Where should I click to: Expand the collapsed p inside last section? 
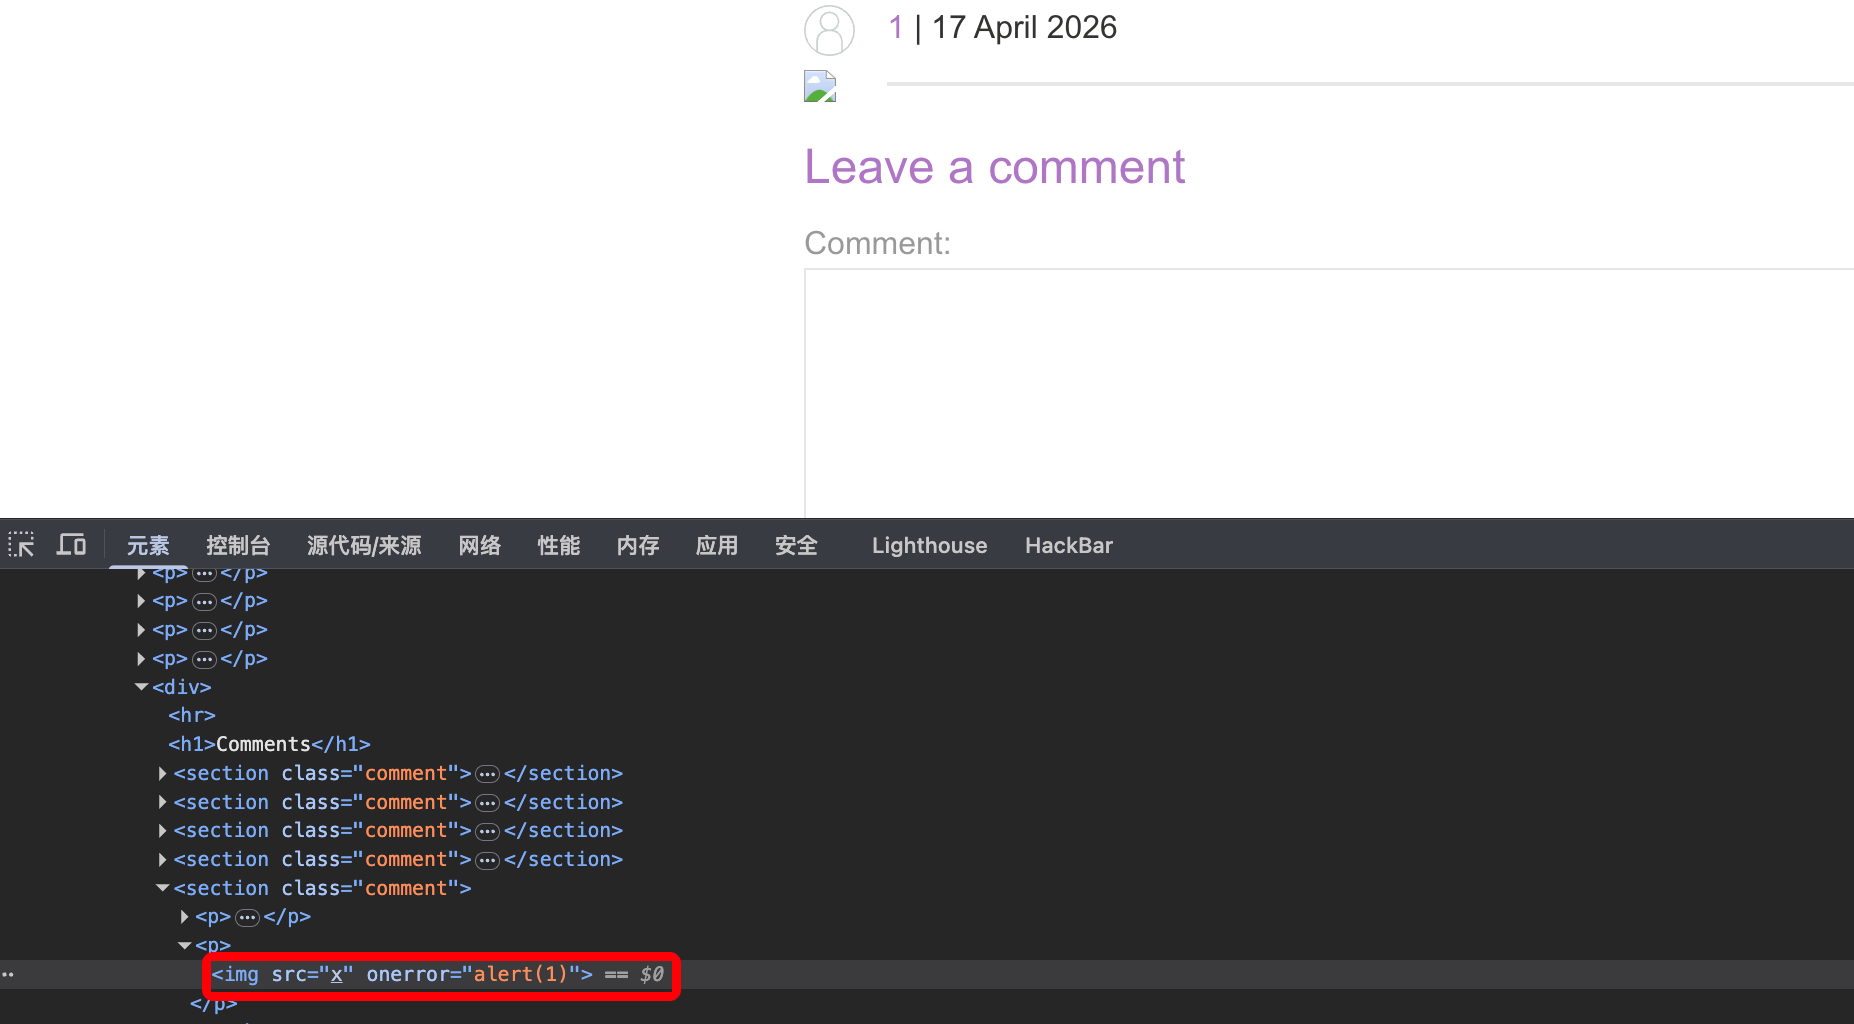coord(185,917)
